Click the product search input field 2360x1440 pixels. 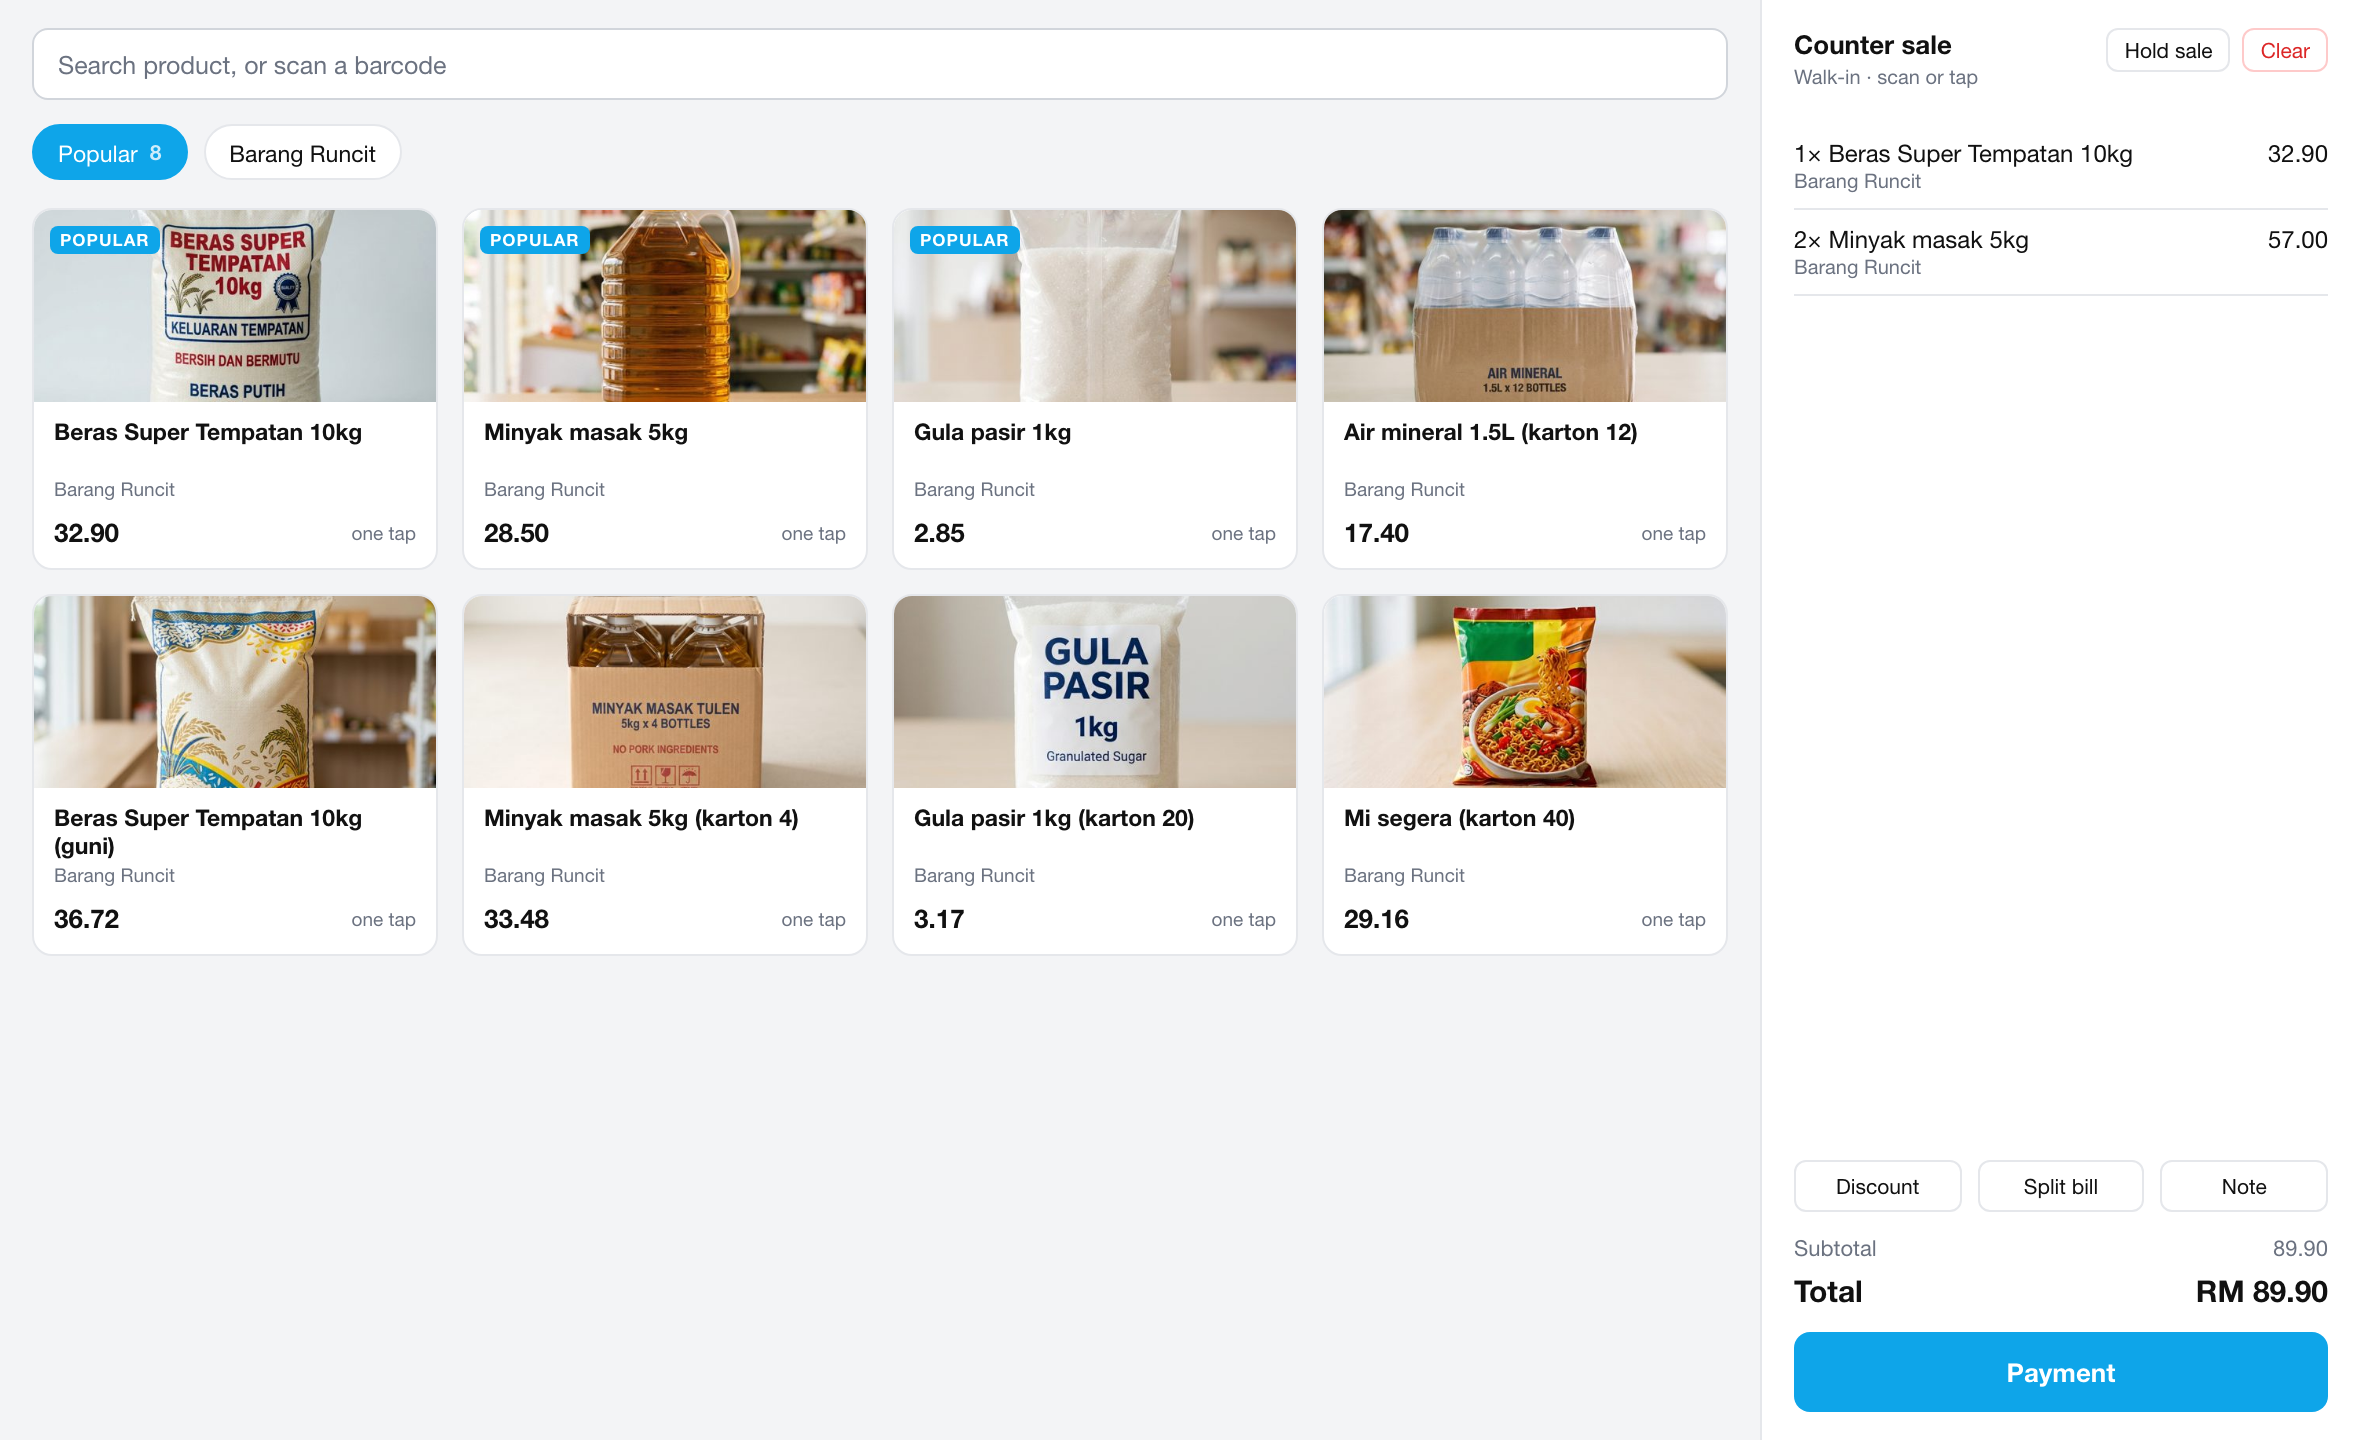(879, 65)
